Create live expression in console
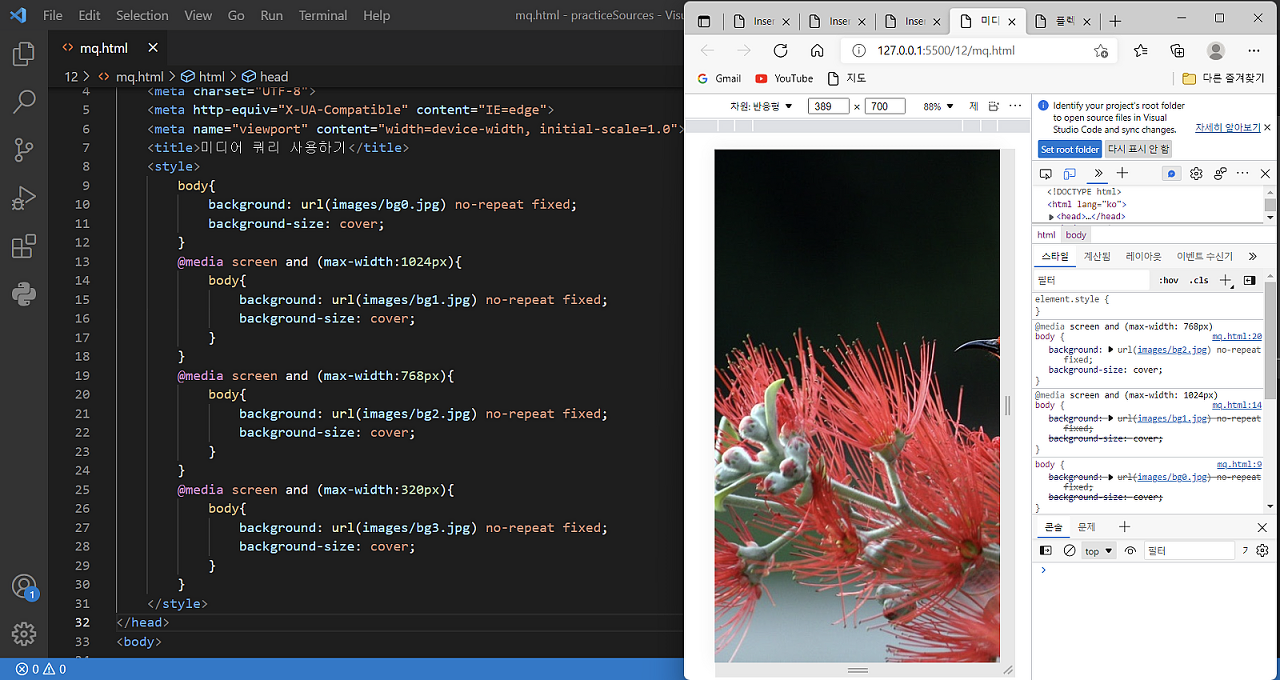Viewport: 1280px width, 680px height. [1131, 551]
